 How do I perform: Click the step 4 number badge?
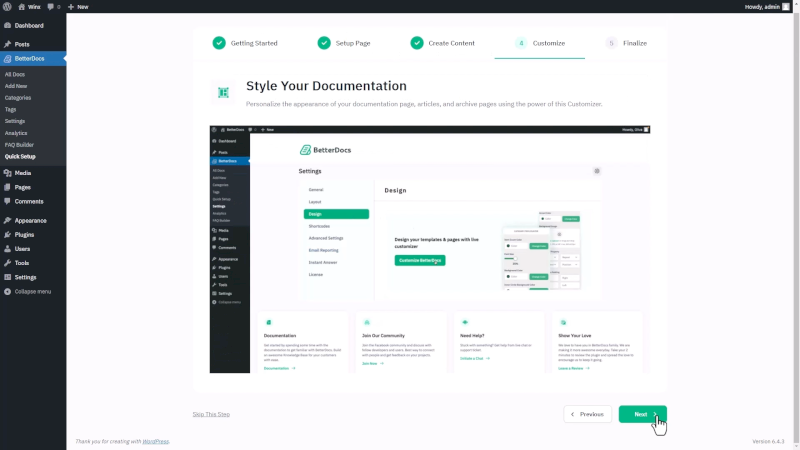(x=521, y=43)
